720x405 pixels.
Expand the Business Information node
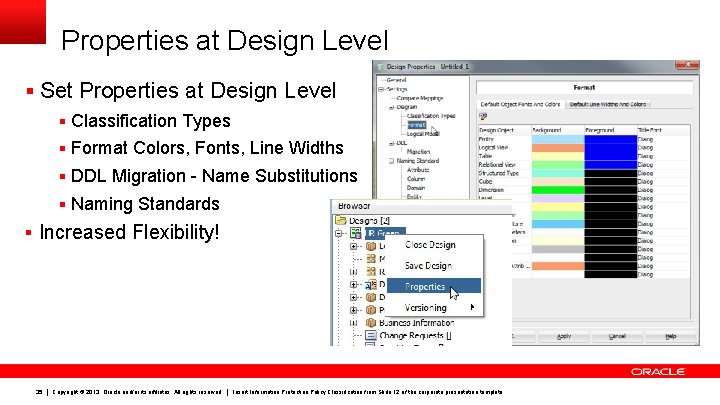pyautogui.click(x=353, y=323)
